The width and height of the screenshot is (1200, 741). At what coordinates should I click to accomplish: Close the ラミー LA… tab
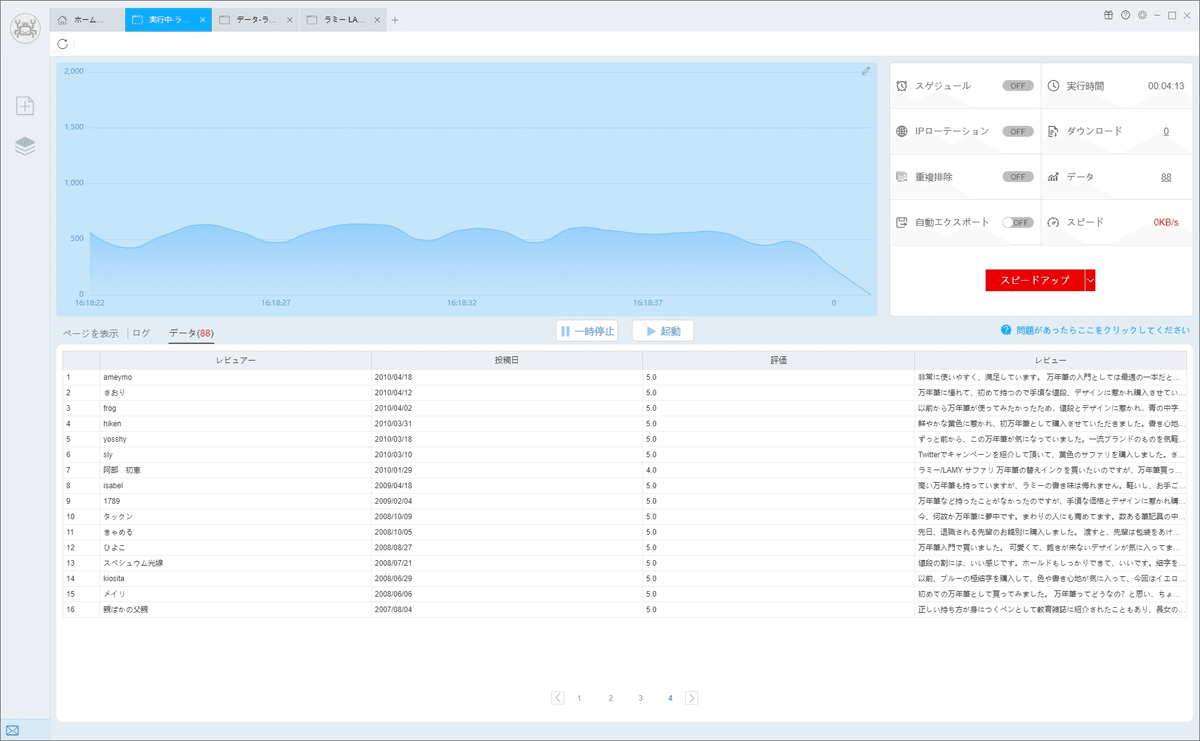point(375,20)
